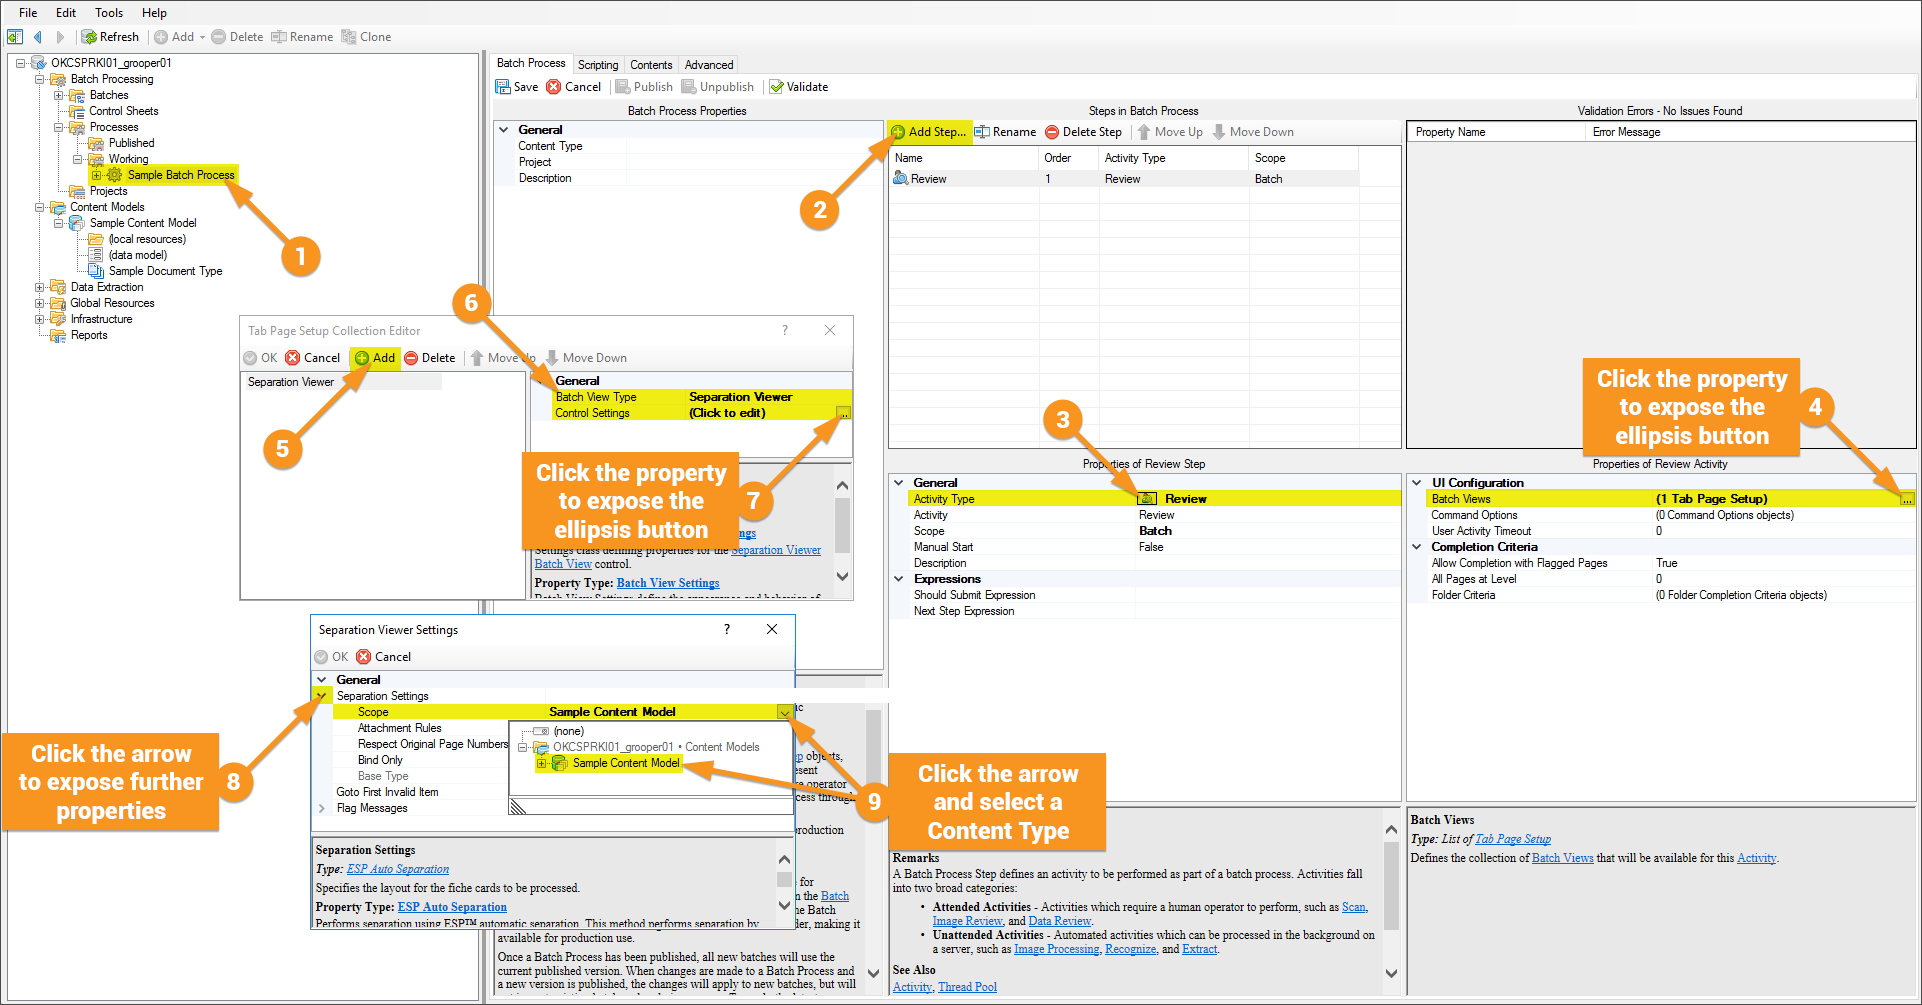This screenshot has height=1005, width=1922.
Task: Open the Tools menu
Action: coord(109,13)
